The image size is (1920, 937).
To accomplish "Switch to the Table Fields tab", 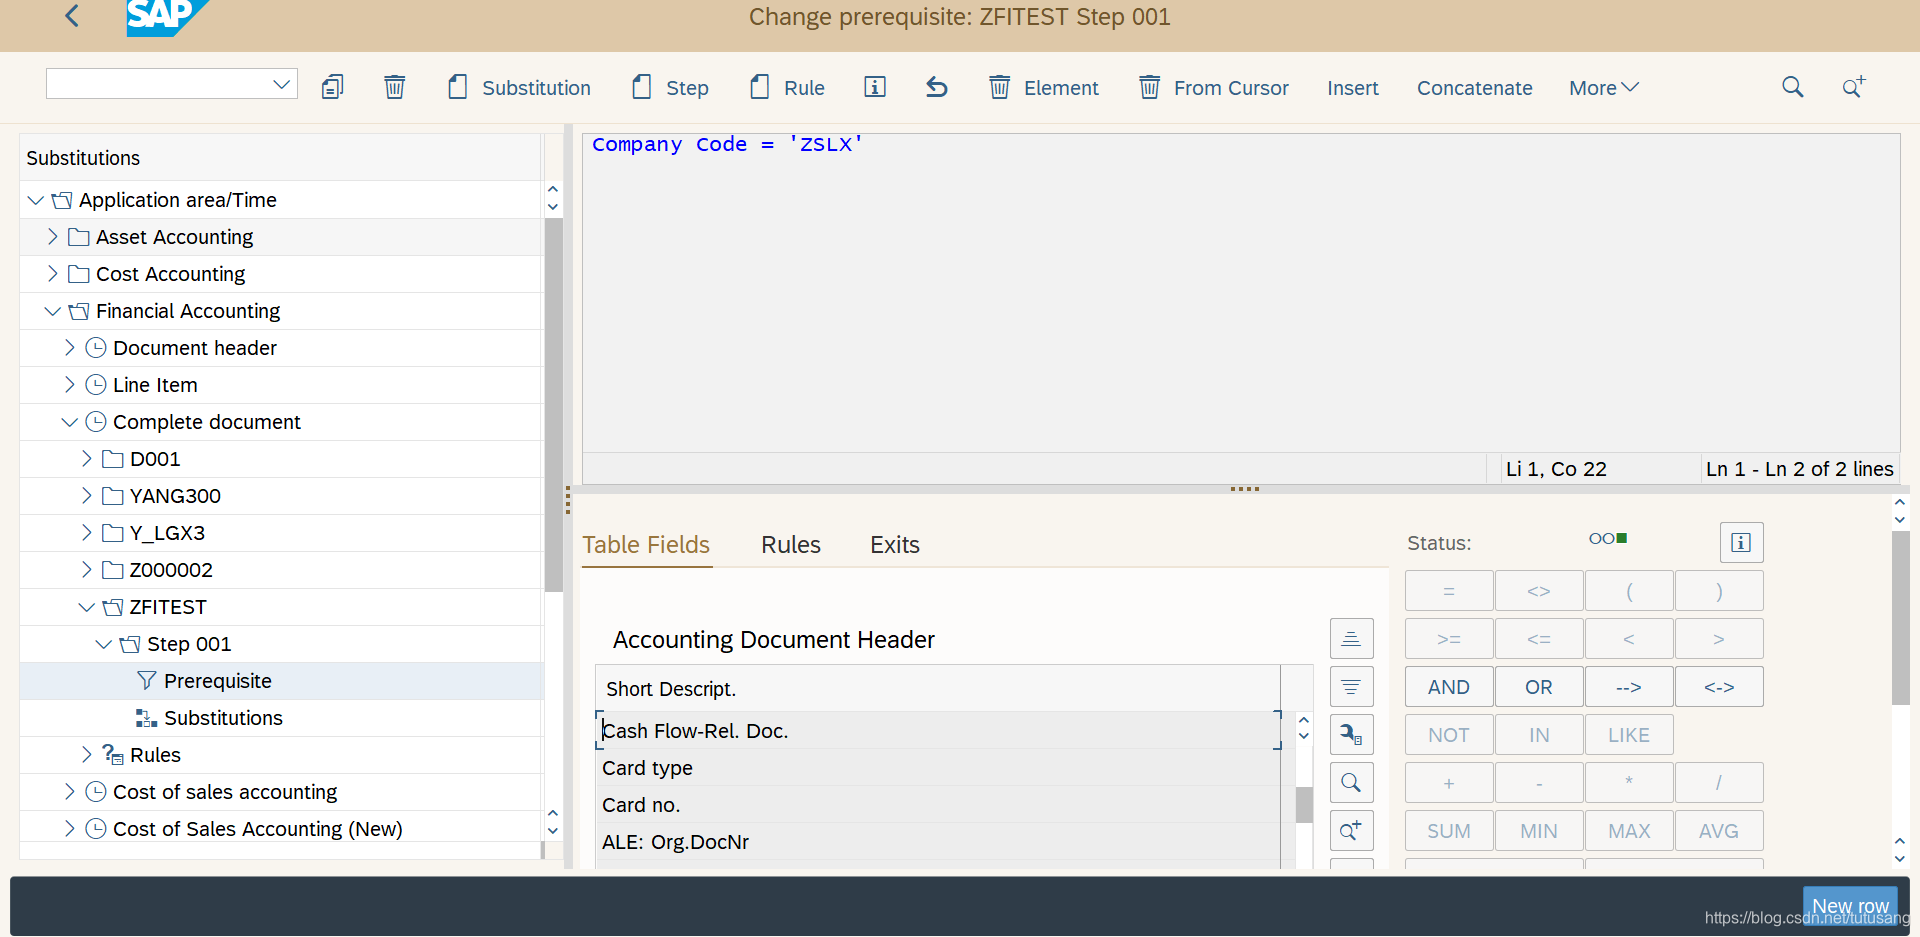I will point(646,545).
